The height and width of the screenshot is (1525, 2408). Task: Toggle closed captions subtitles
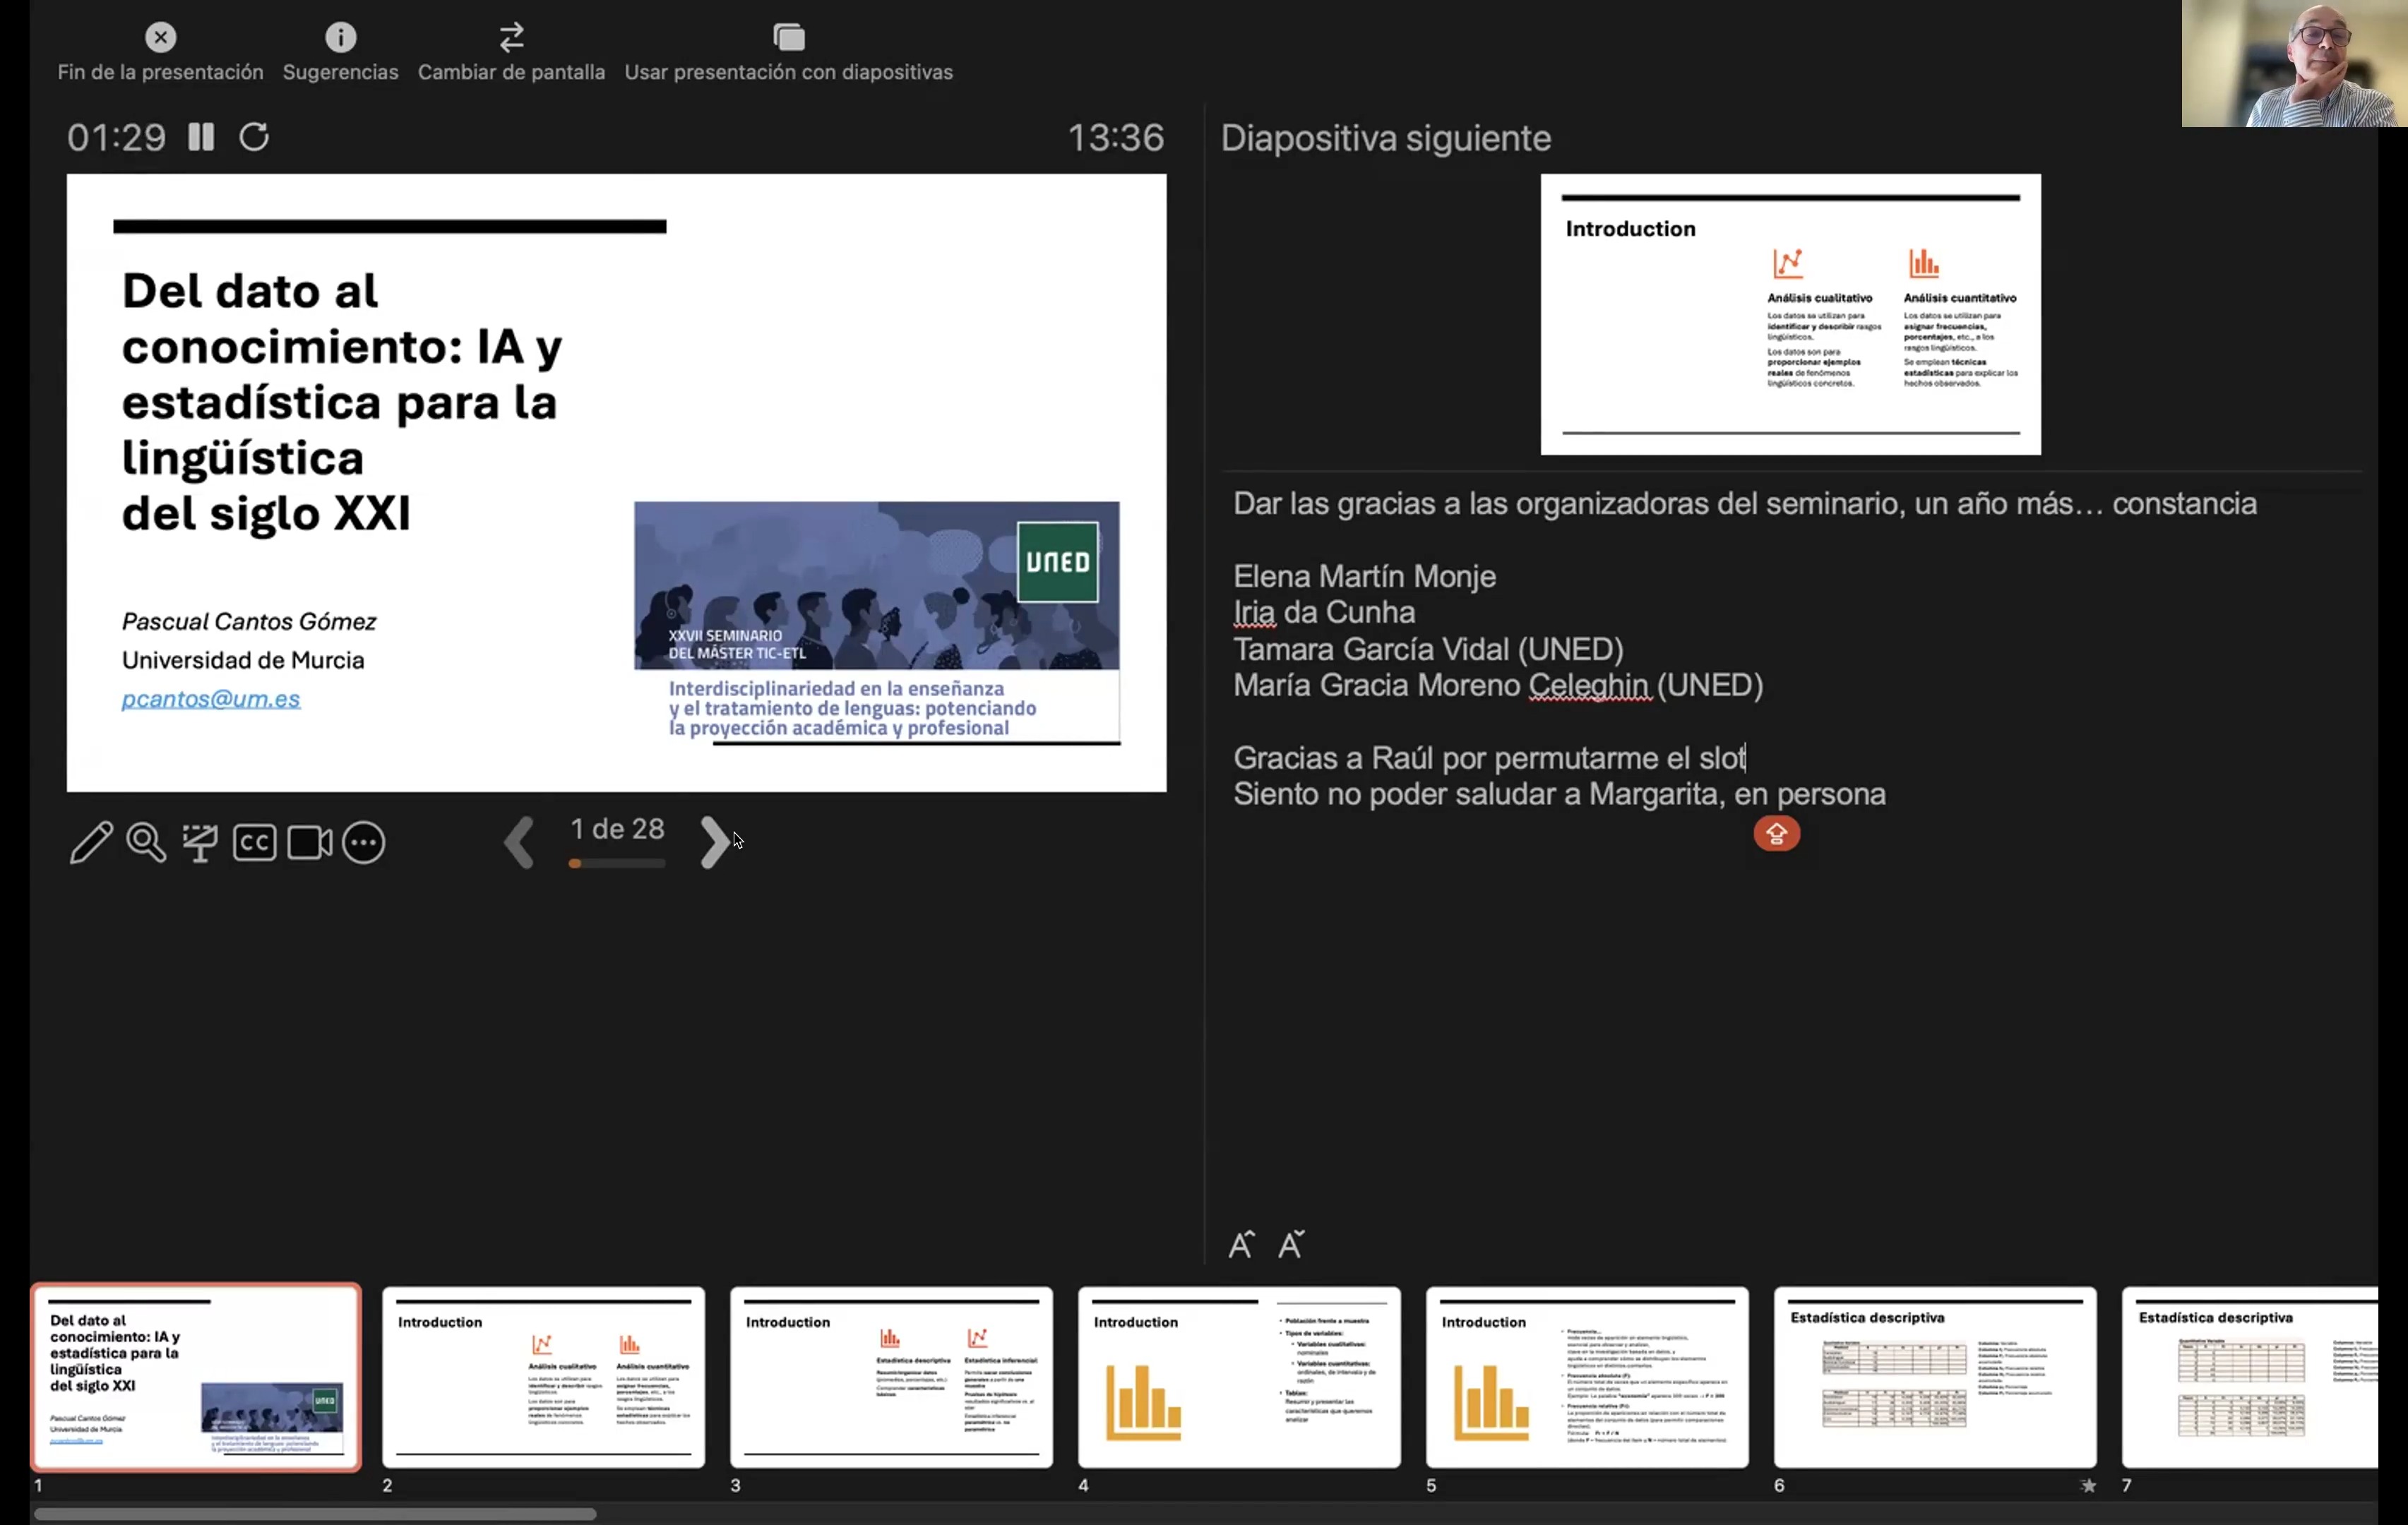(254, 842)
